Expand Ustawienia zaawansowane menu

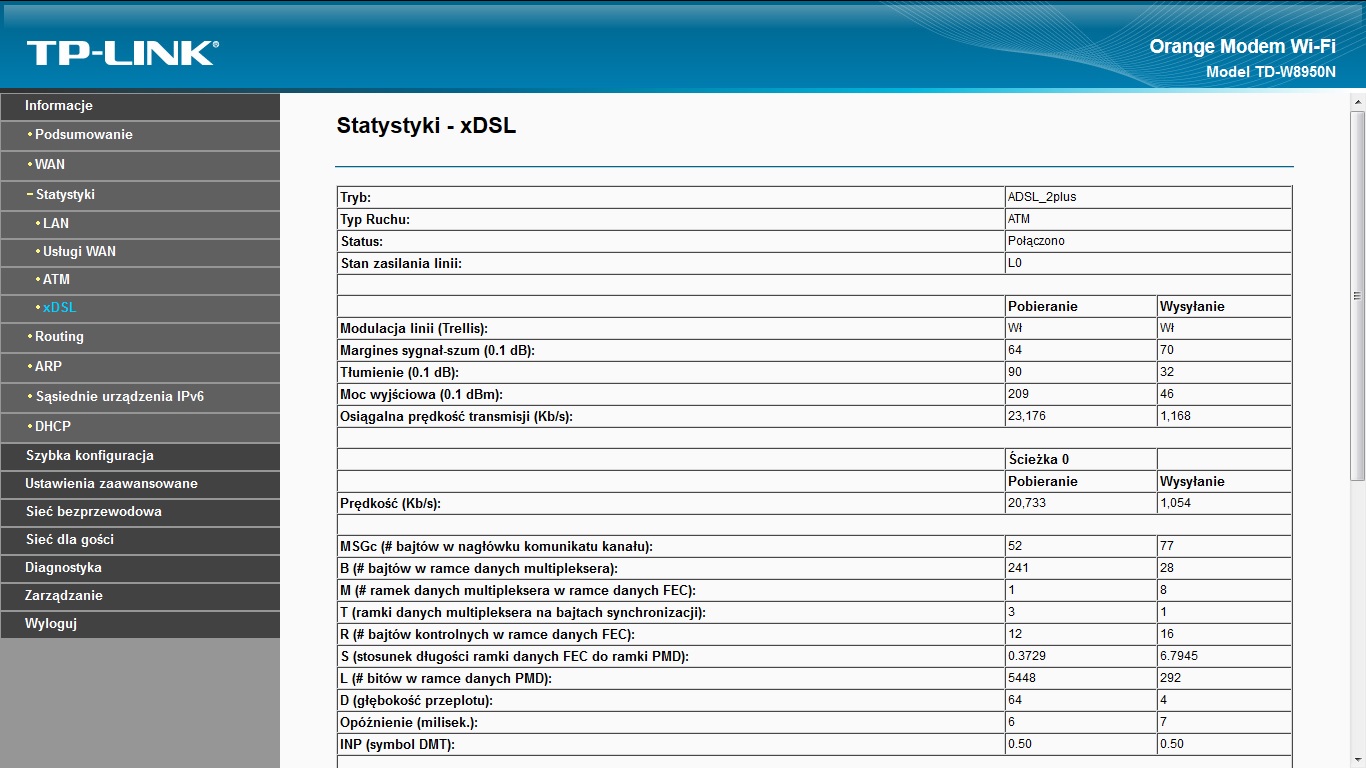(140, 484)
